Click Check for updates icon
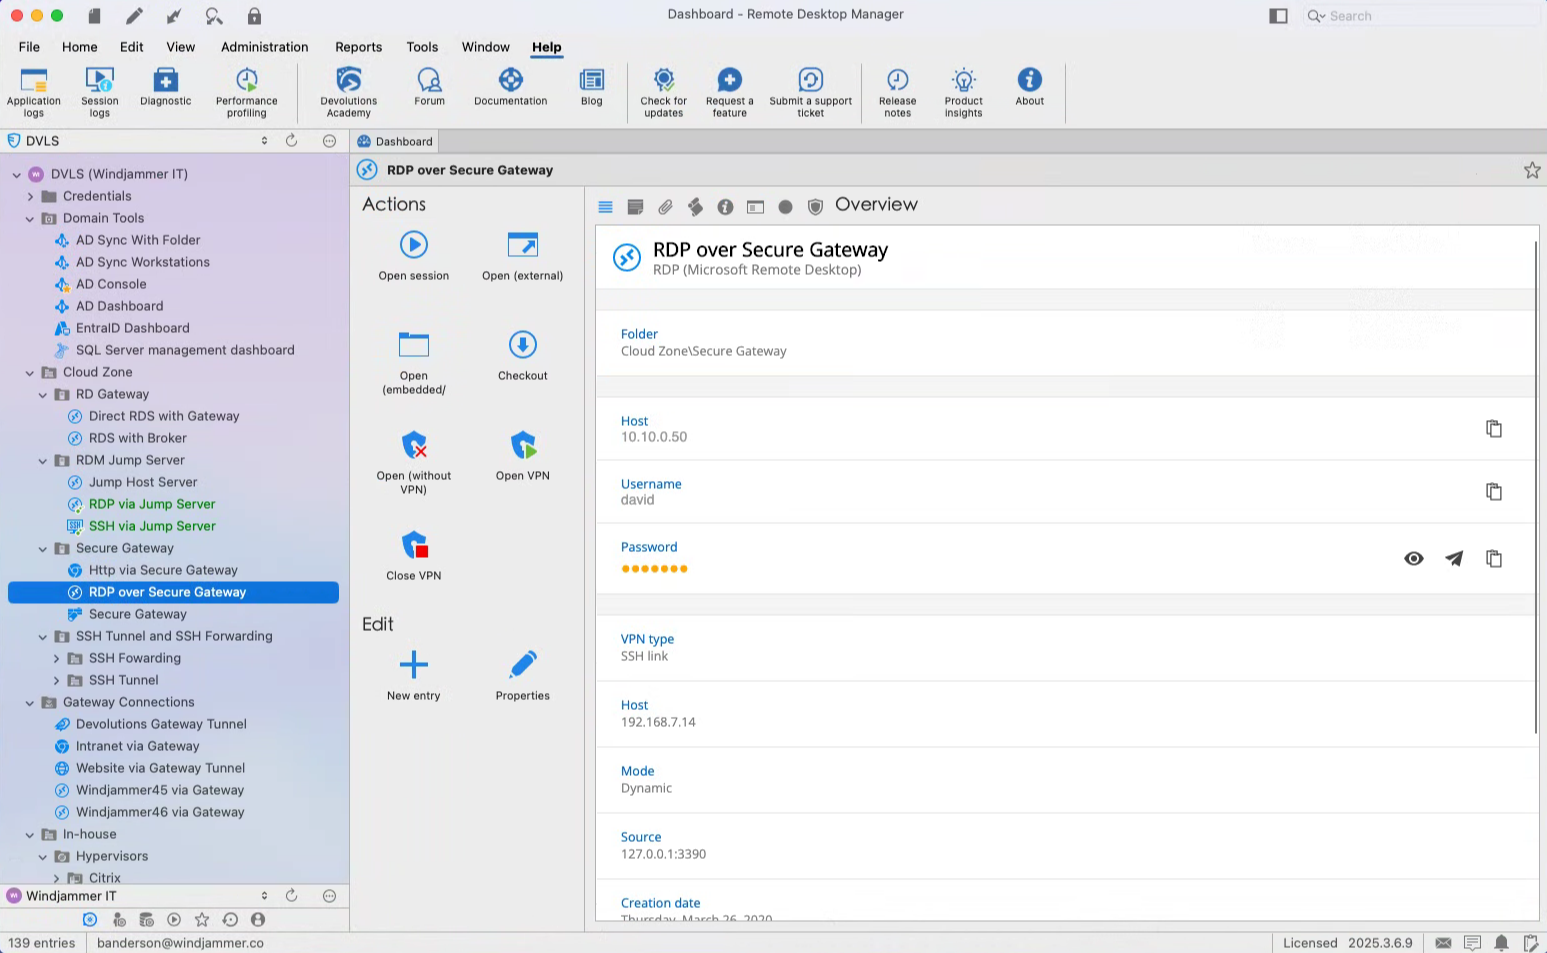The image size is (1547, 953). click(x=663, y=80)
